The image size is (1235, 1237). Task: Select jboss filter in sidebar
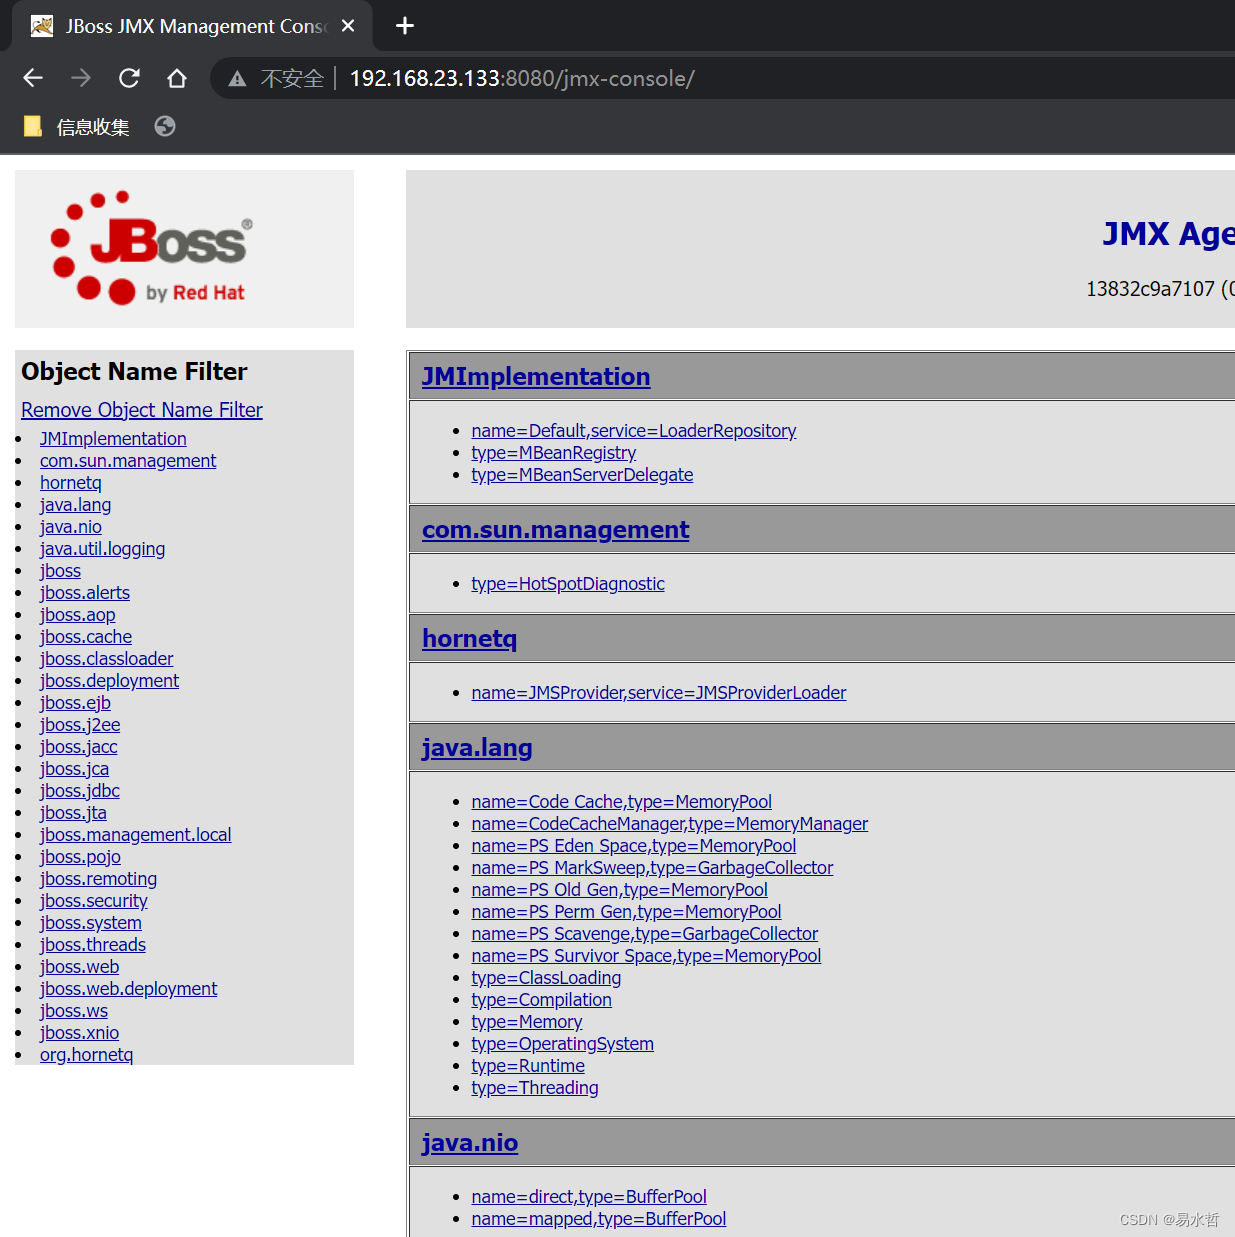(x=61, y=571)
